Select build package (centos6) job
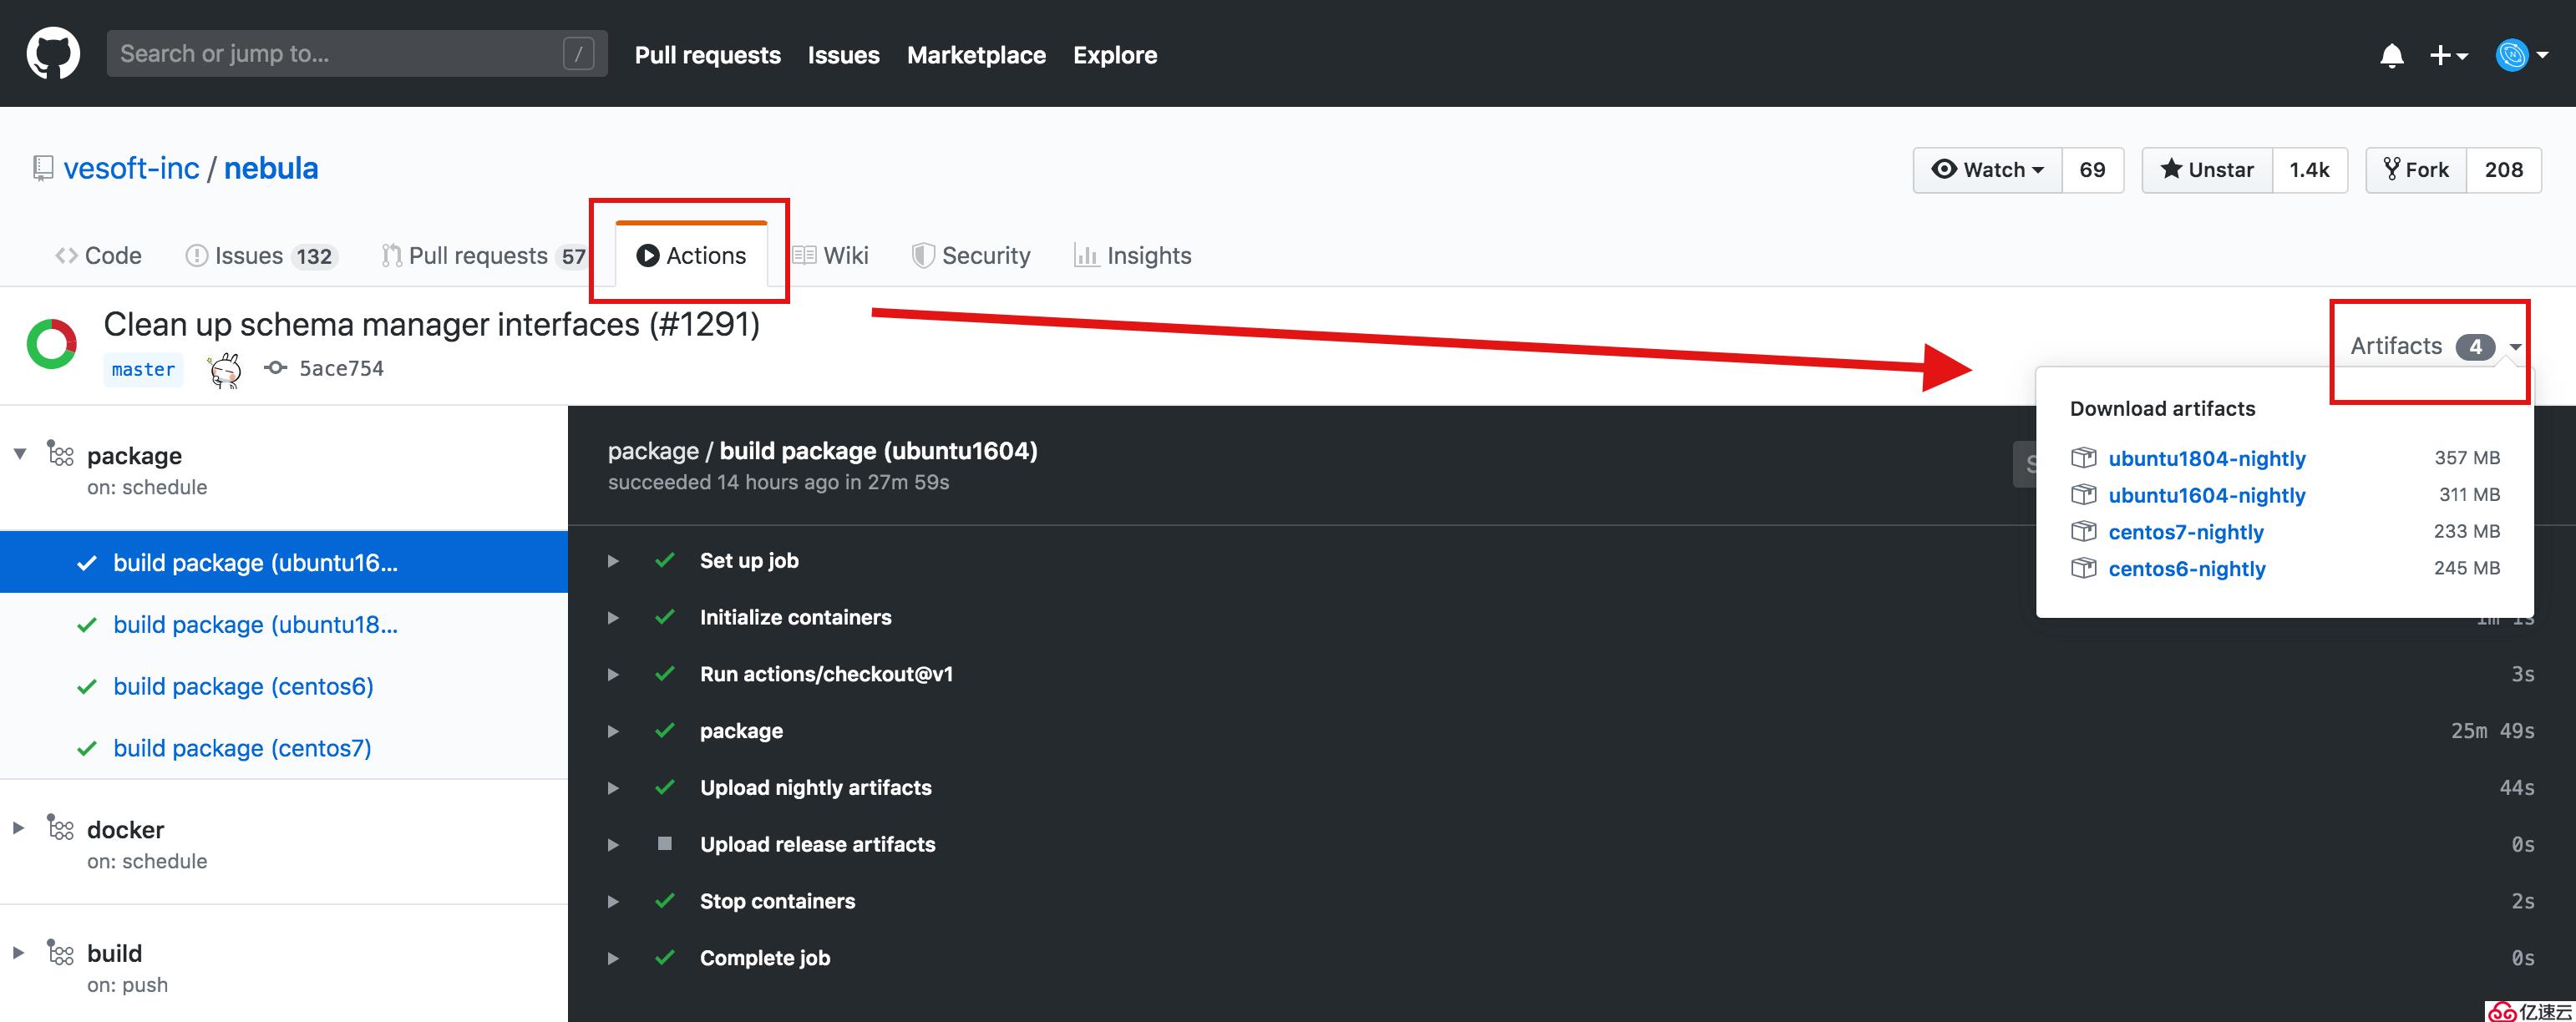 click(x=284, y=686)
